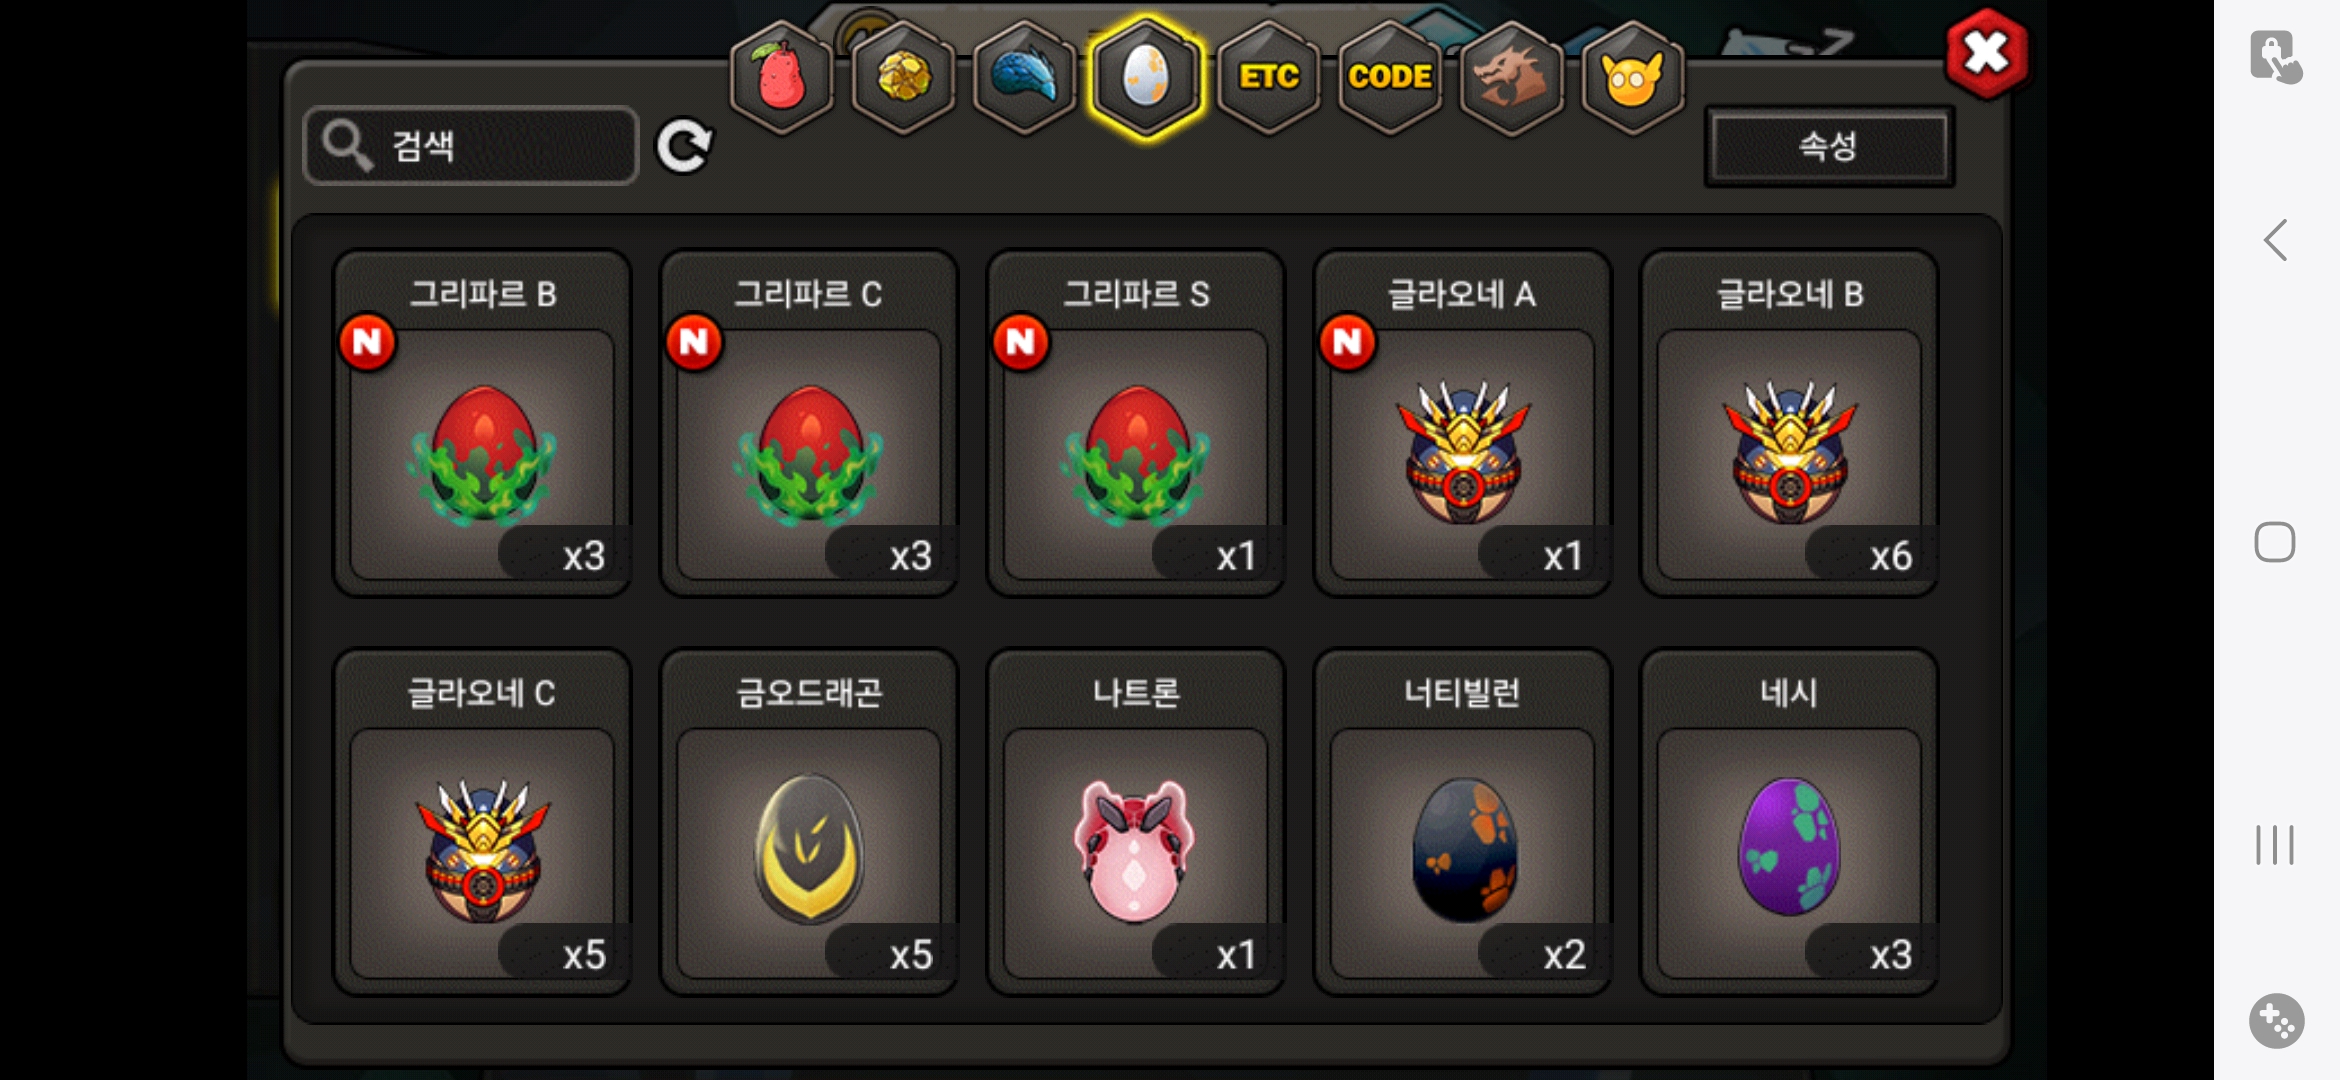Open the ETC items tab

[1269, 77]
